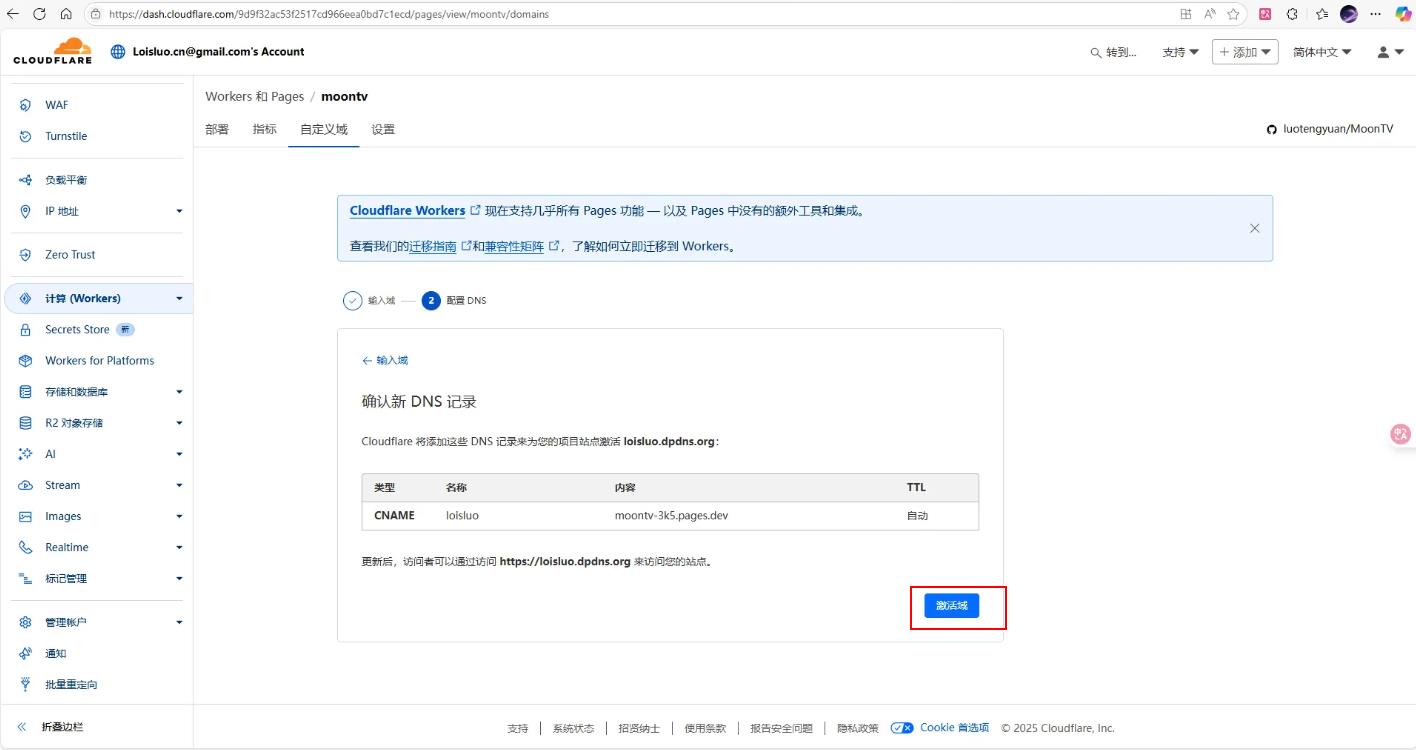Go back via 输入域 link

coord(385,360)
